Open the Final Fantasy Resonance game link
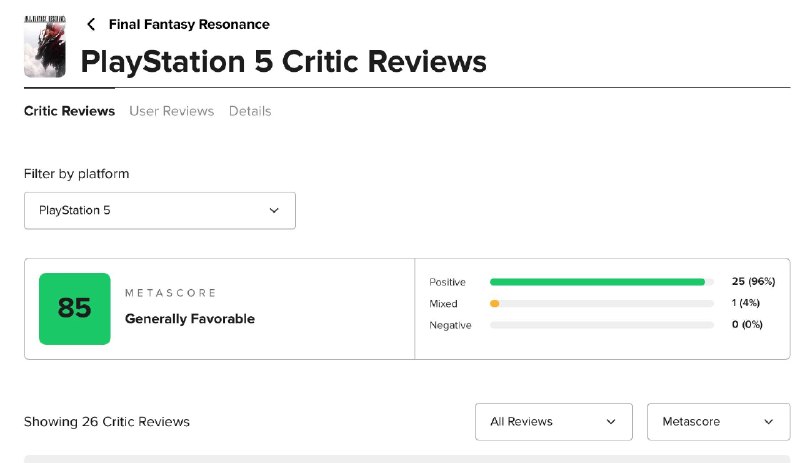This screenshot has height=463, width=800. [x=189, y=24]
